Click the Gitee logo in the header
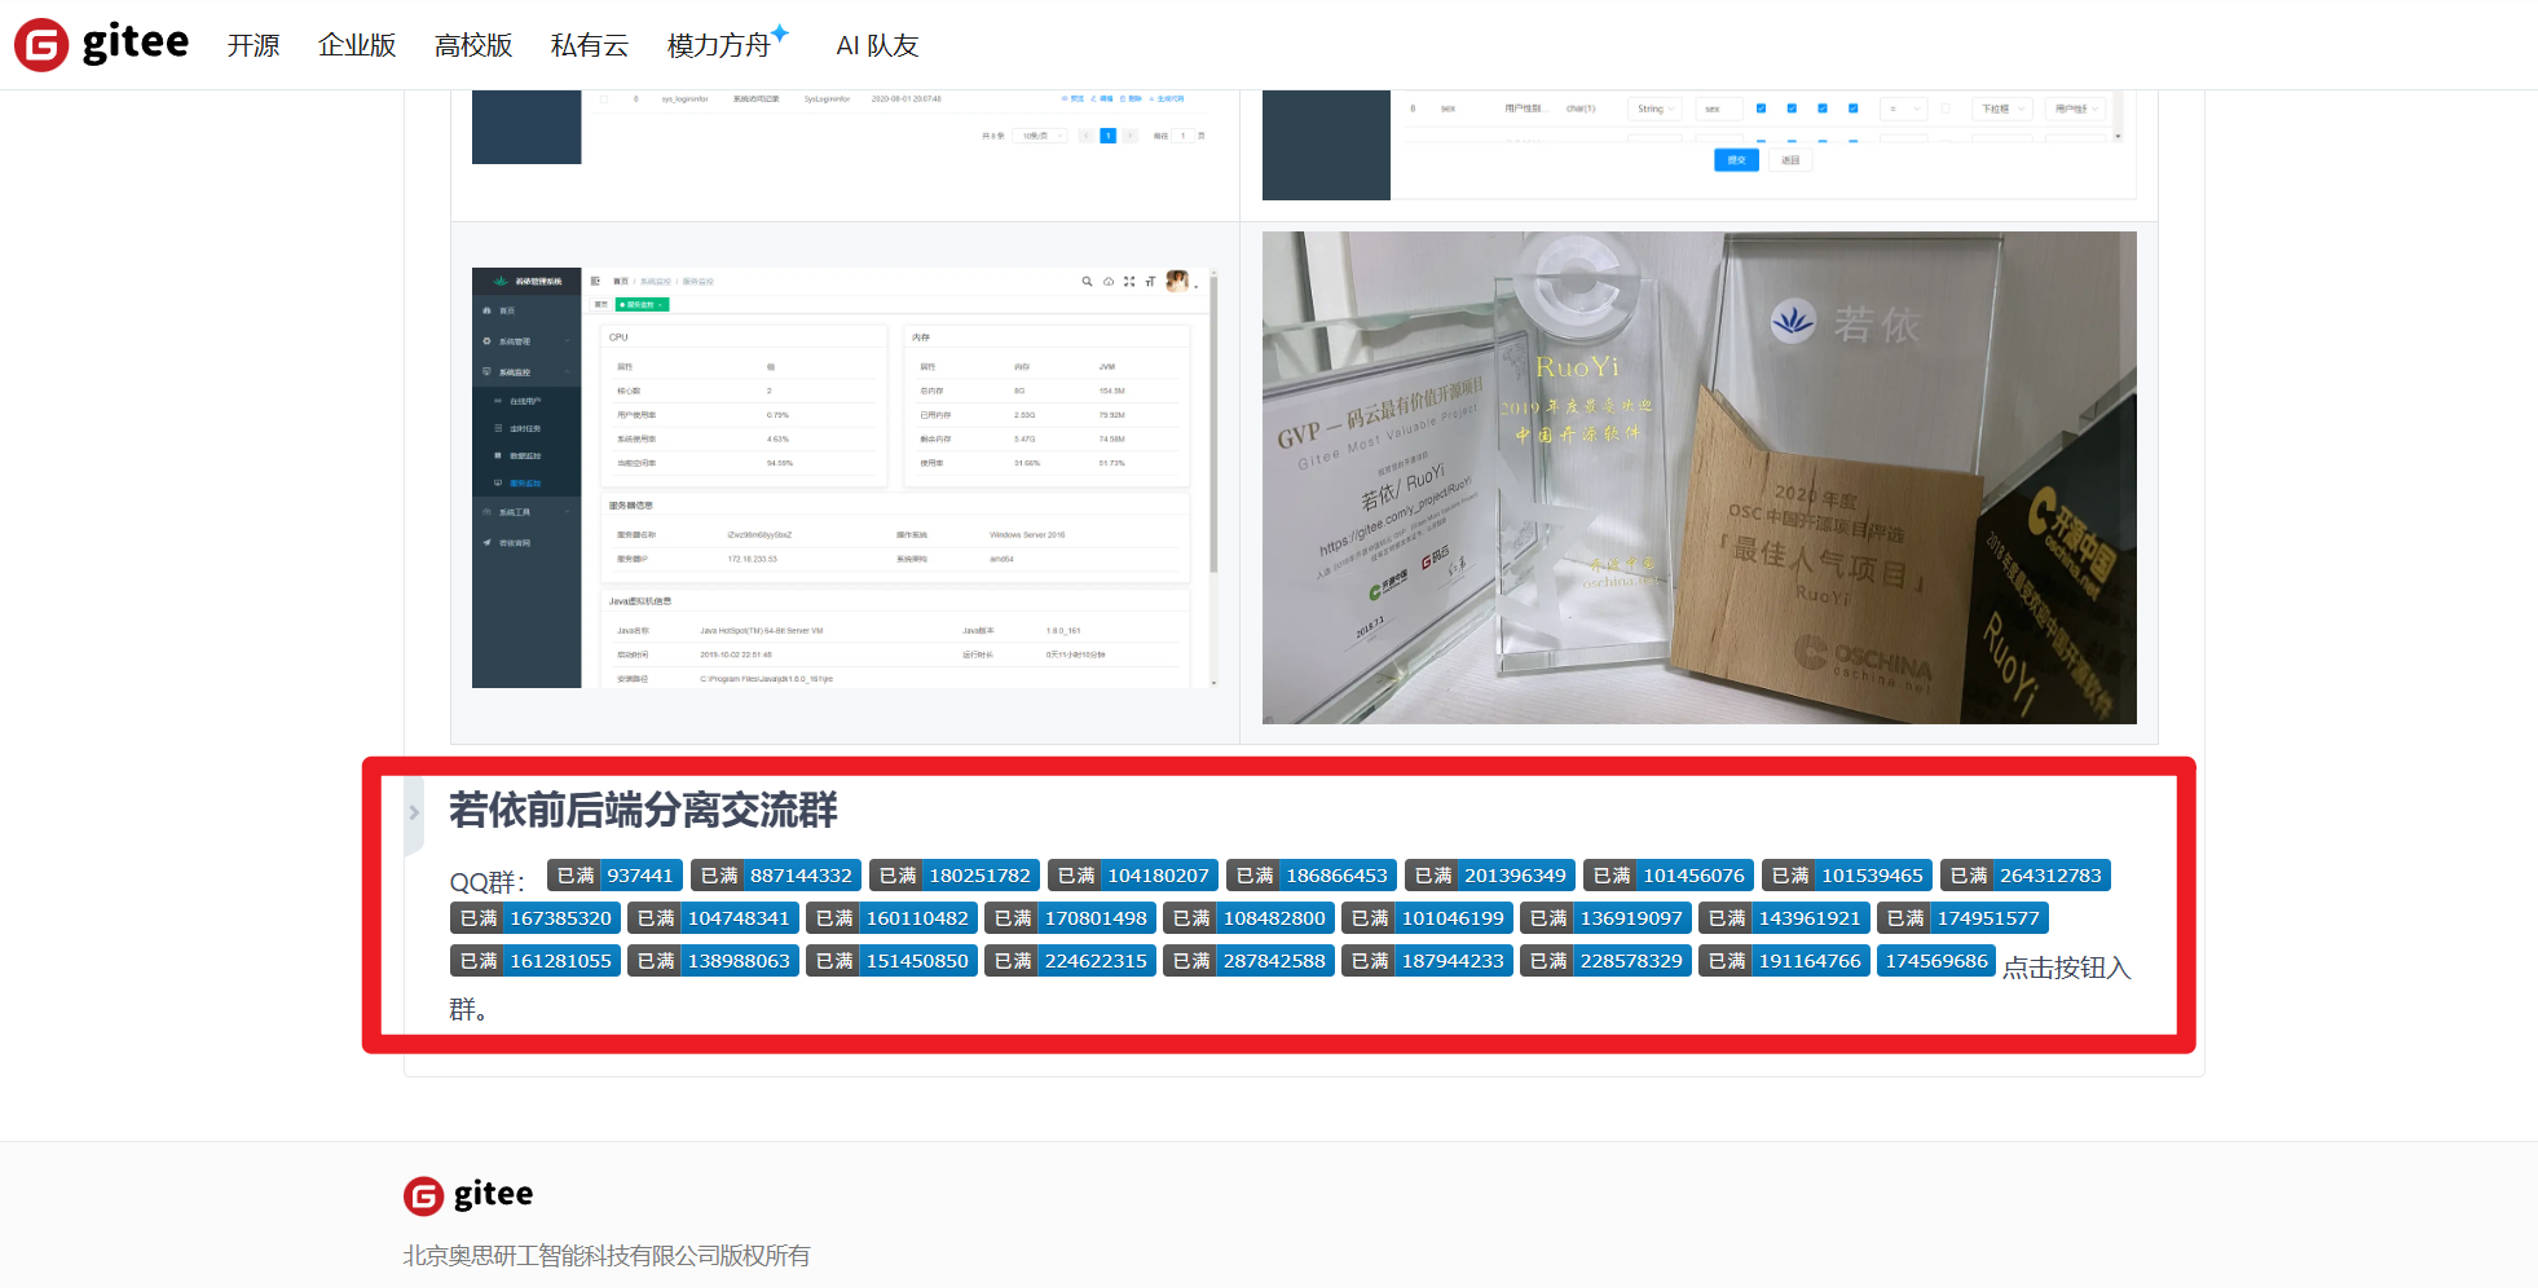The image size is (2538, 1288). tap(101, 44)
